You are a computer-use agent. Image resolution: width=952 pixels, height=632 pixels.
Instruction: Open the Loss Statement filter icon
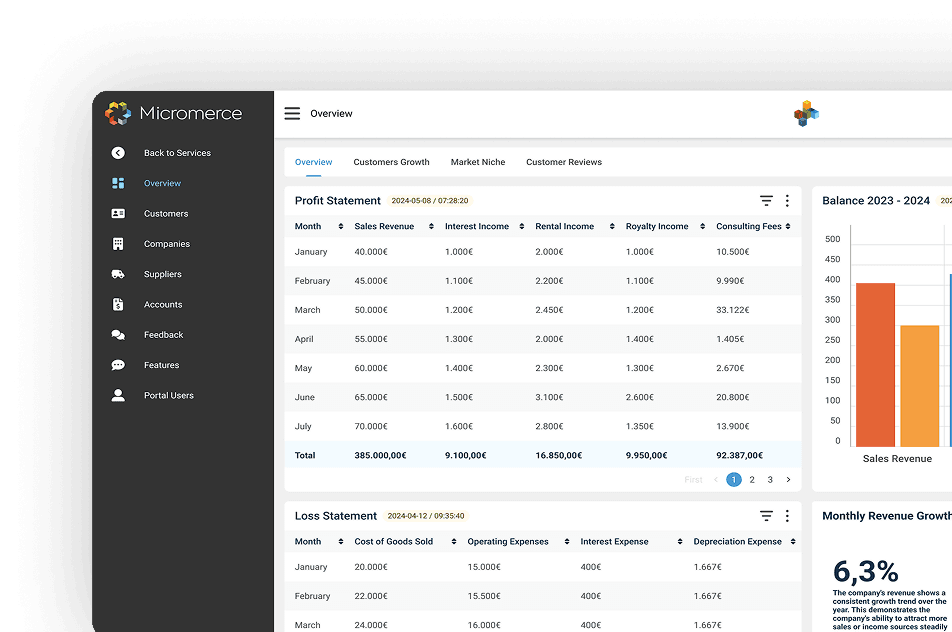[x=766, y=516]
